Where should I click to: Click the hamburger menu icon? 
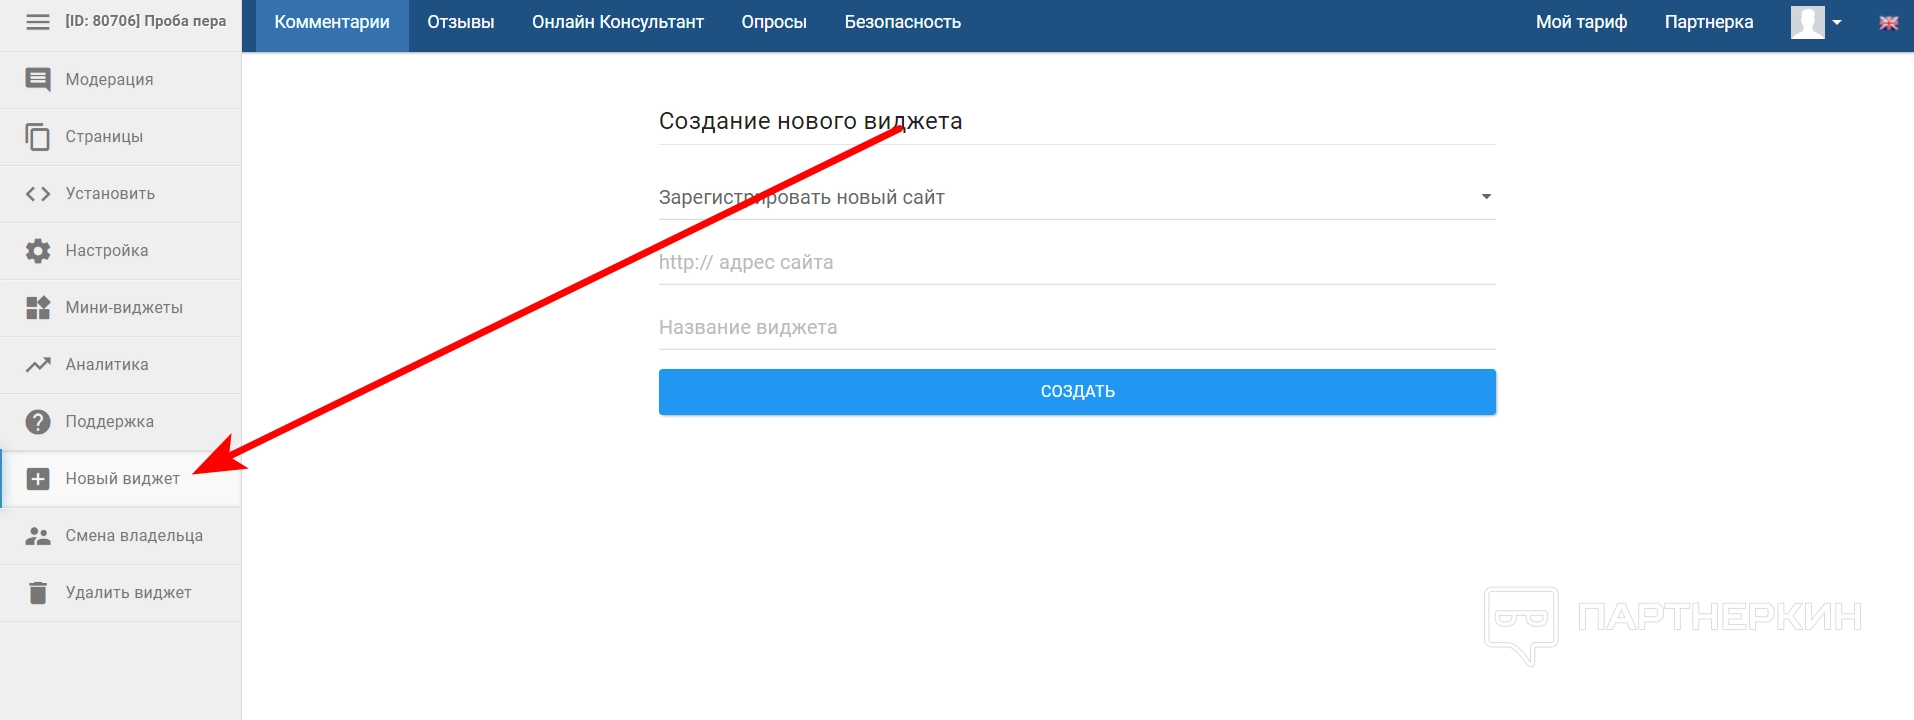pos(38,22)
